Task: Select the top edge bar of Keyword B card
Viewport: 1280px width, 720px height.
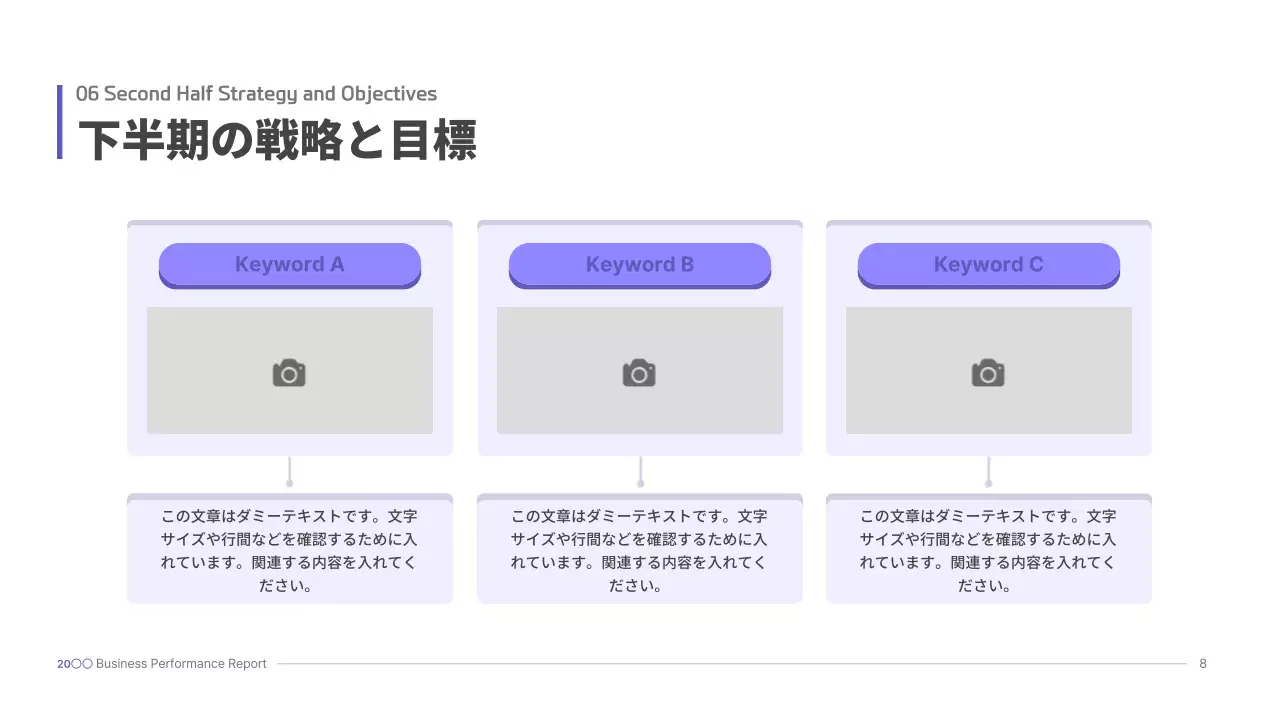Action: [639, 224]
